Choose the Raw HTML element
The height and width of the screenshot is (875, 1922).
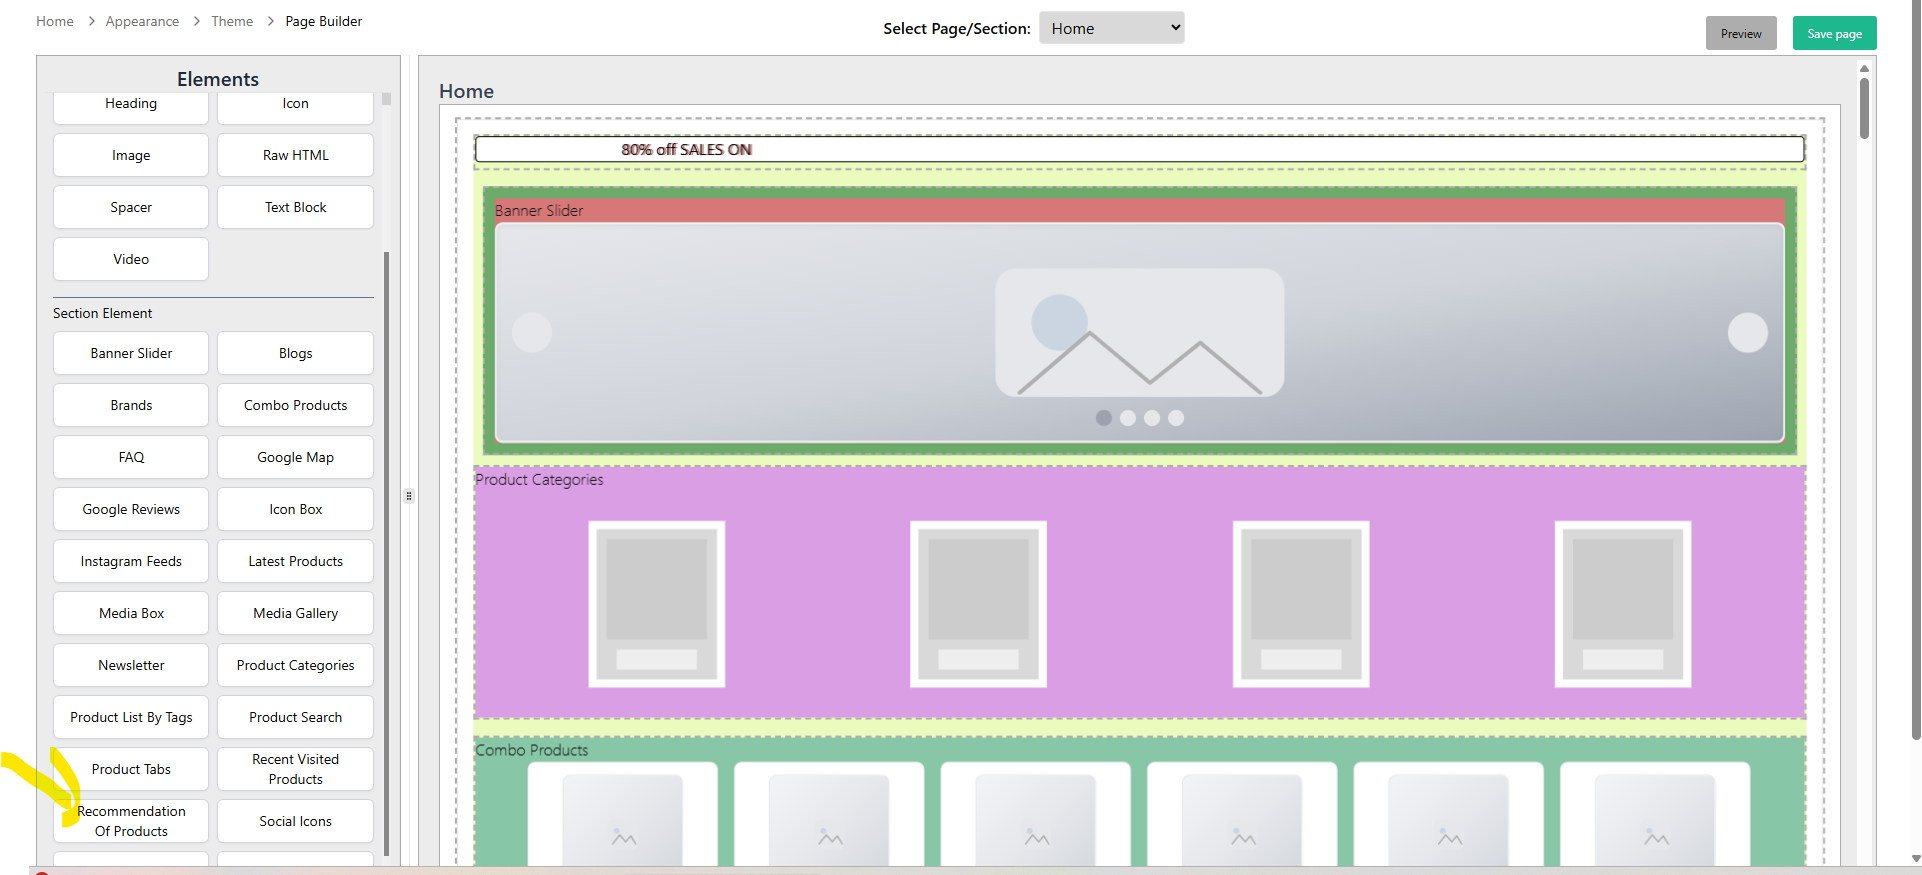pos(296,155)
